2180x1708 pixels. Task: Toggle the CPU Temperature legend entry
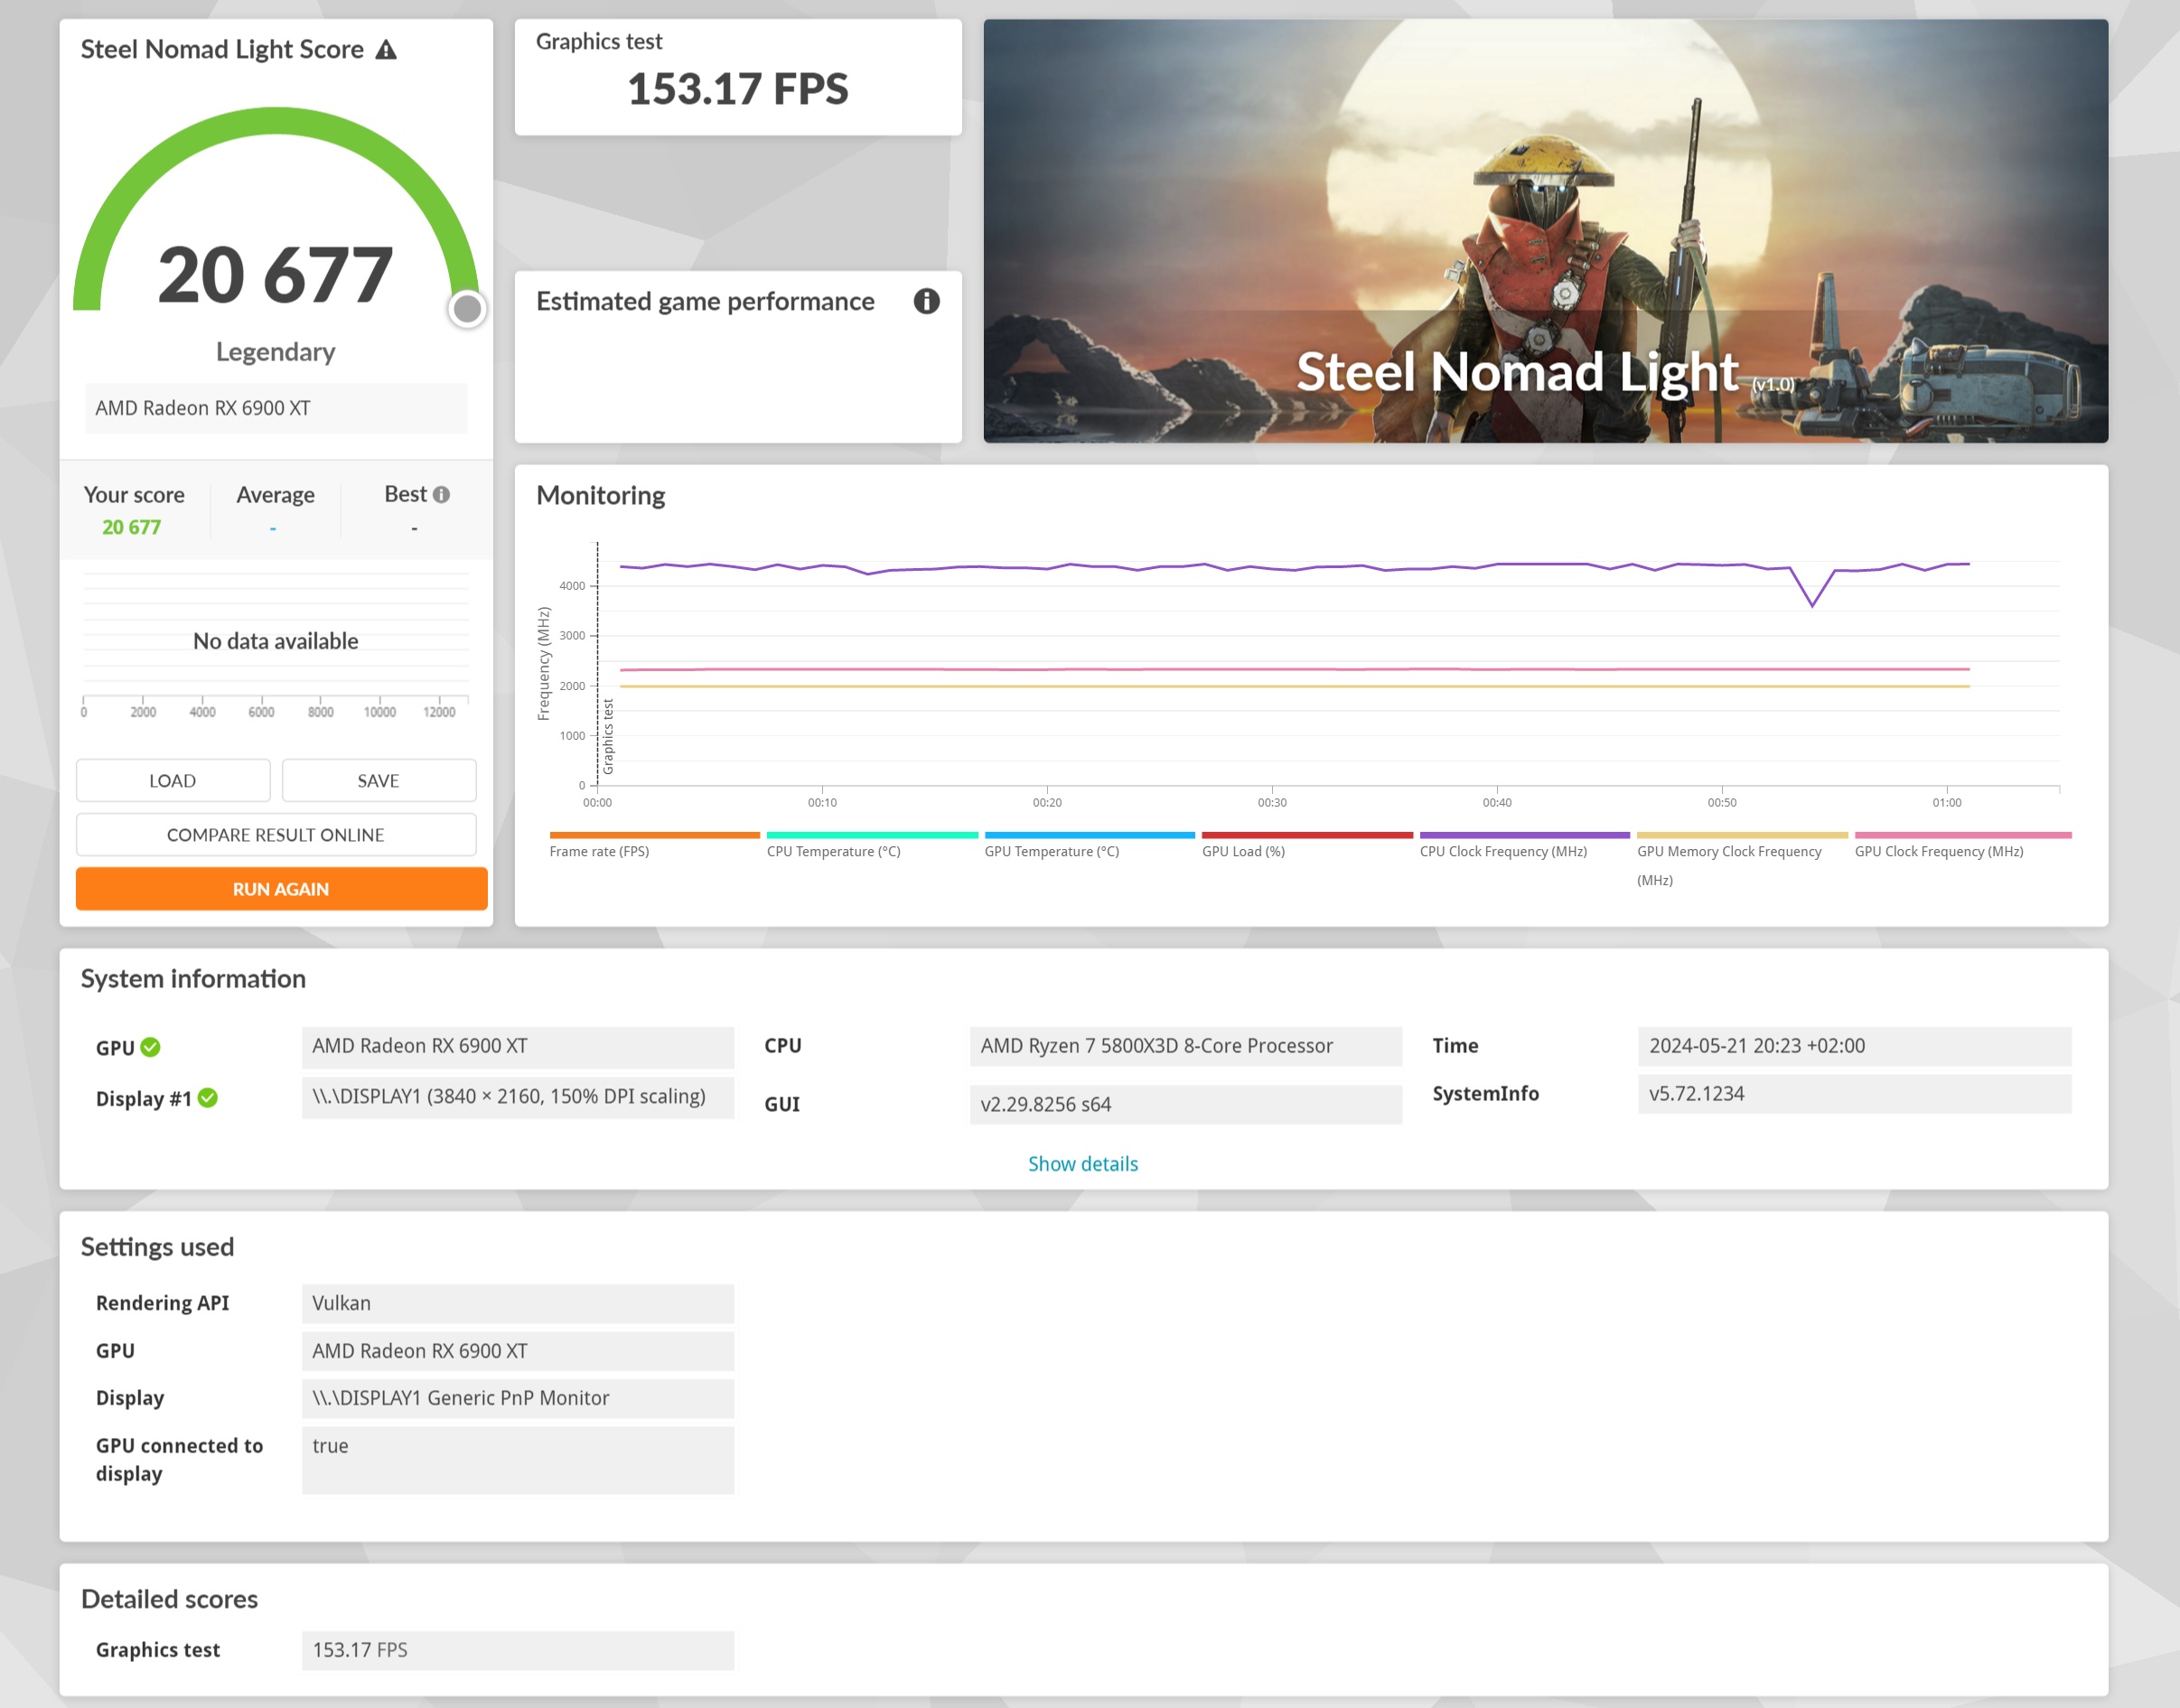coord(833,851)
